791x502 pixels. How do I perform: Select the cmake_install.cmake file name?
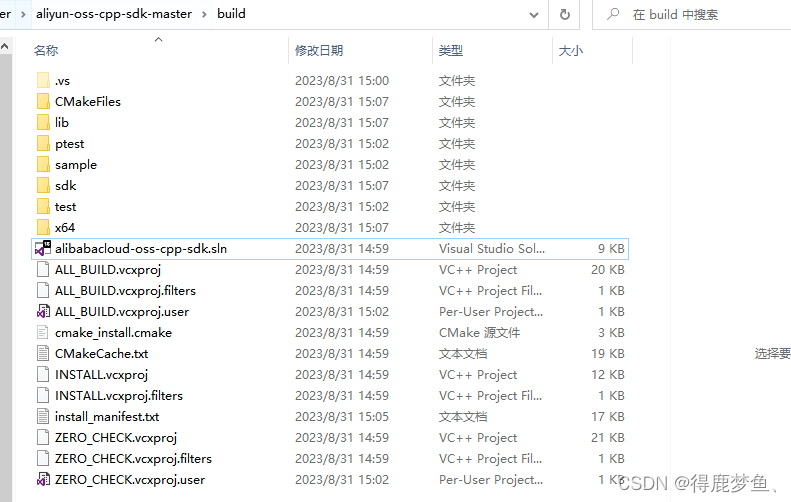pyautogui.click(x=114, y=333)
